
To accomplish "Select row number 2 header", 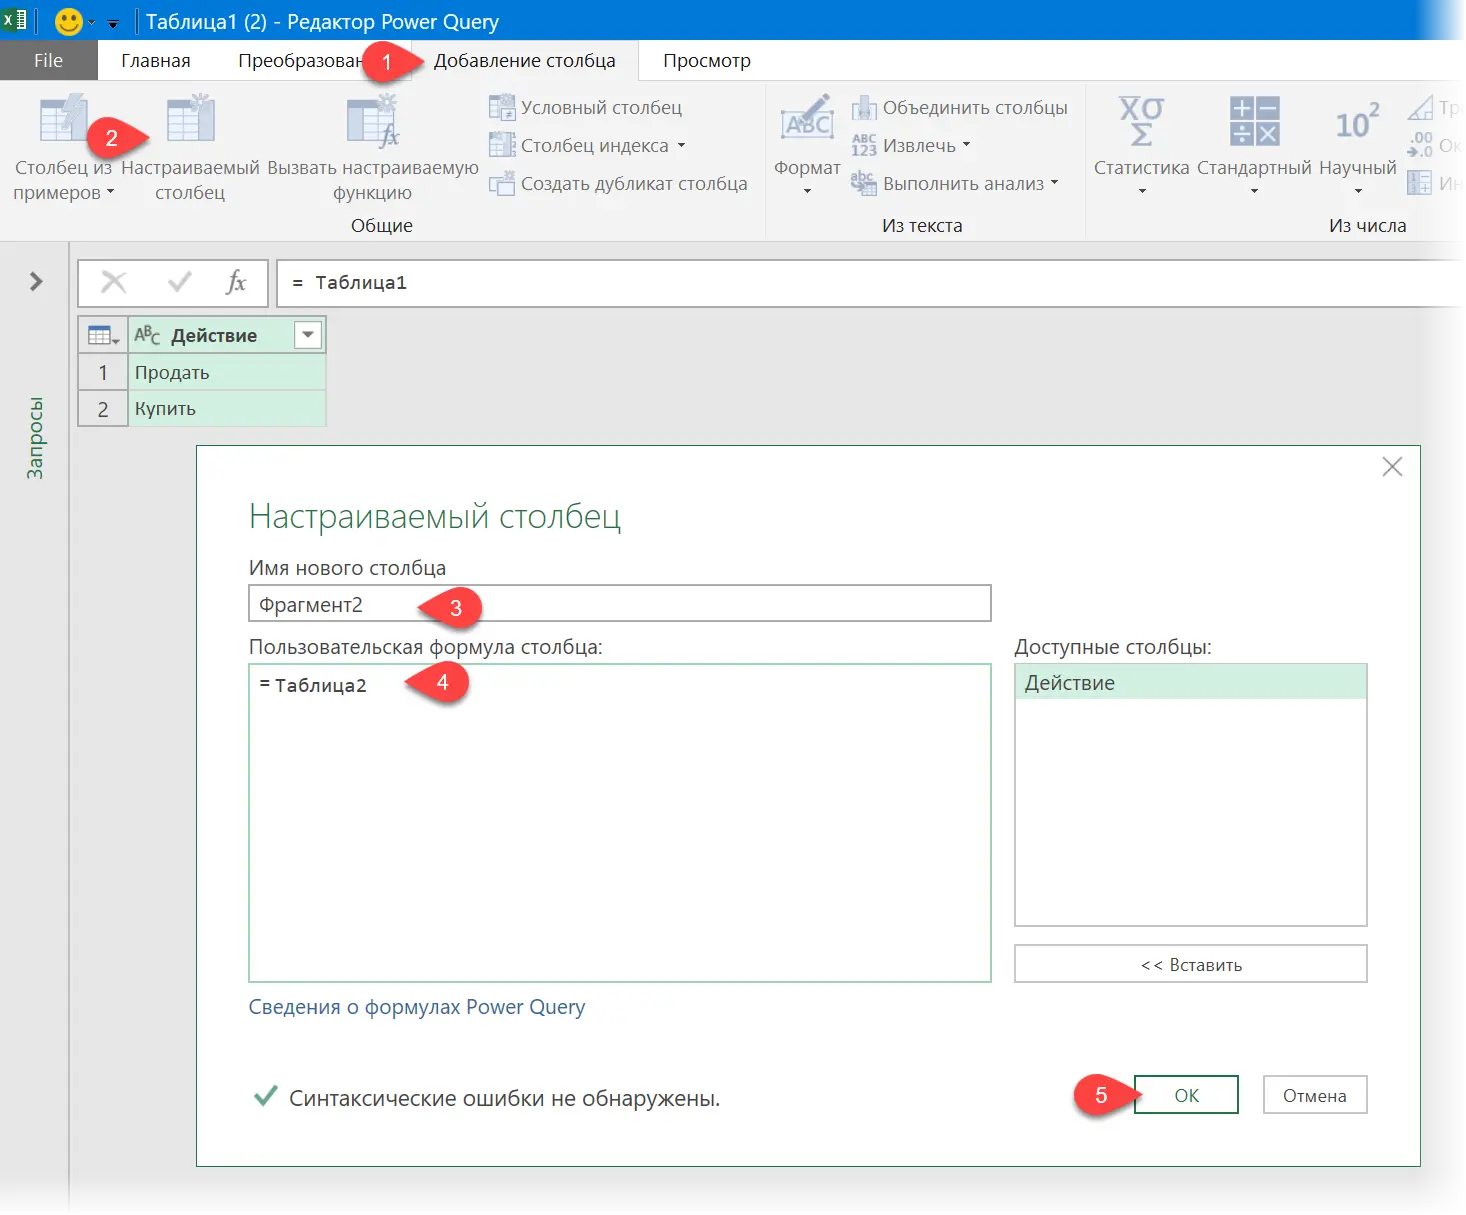I will click(x=103, y=409).
